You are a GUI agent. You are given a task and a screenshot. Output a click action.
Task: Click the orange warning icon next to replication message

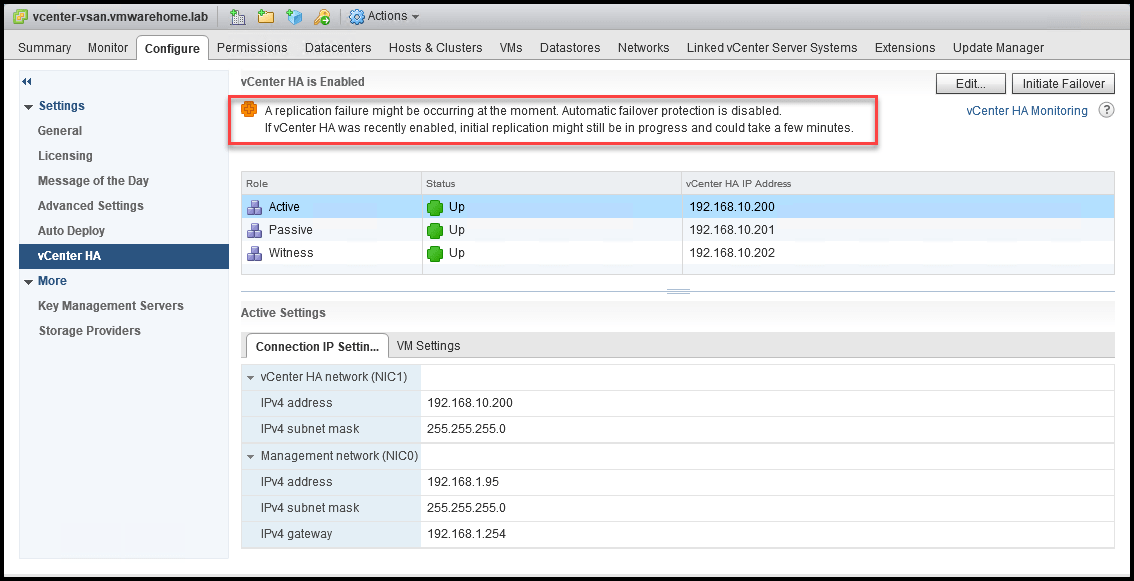pyautogui.click(x=249, y=110)
